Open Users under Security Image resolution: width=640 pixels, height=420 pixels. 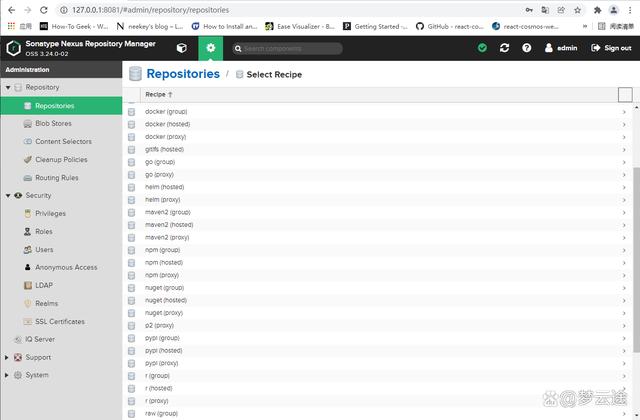tap(61, 249)
